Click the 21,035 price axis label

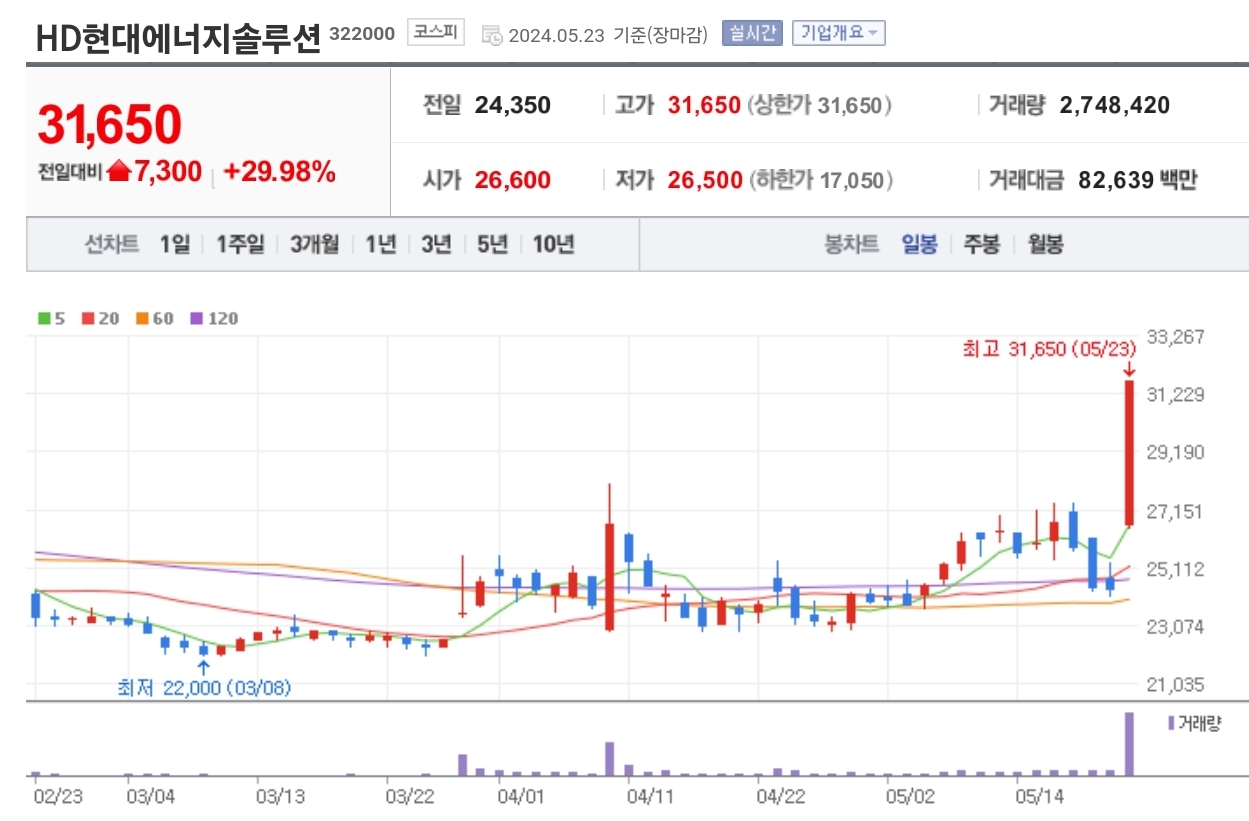tap(1176, 685)
